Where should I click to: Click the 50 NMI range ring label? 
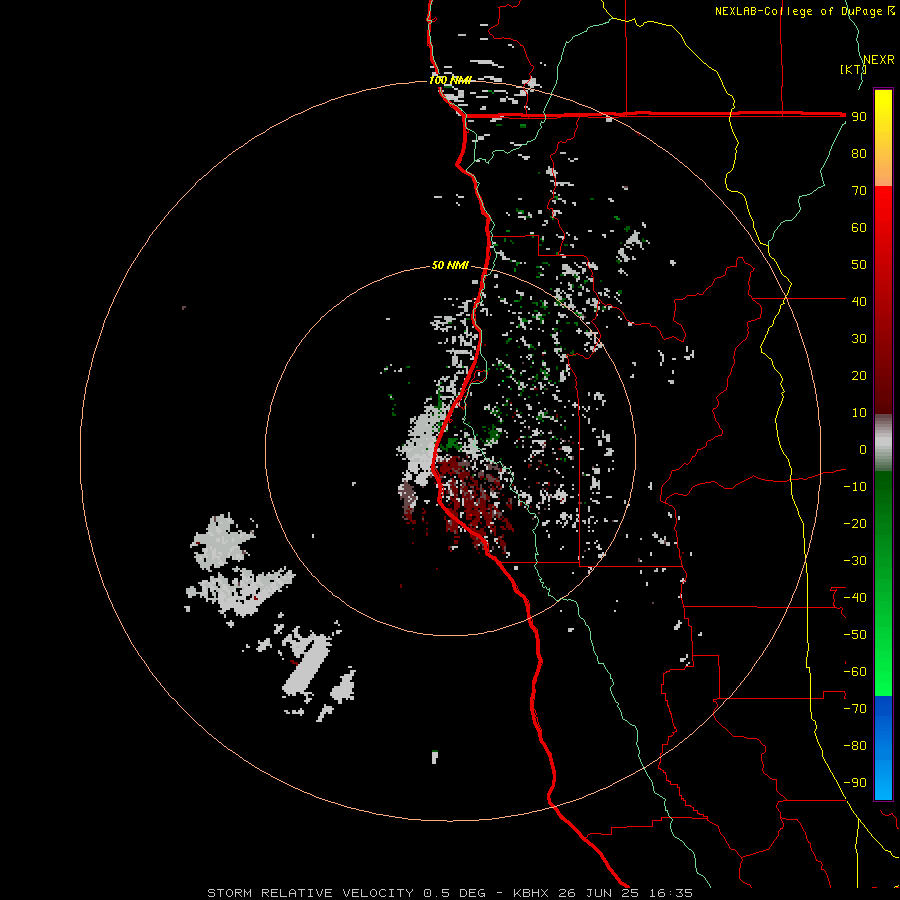[450, 265]
